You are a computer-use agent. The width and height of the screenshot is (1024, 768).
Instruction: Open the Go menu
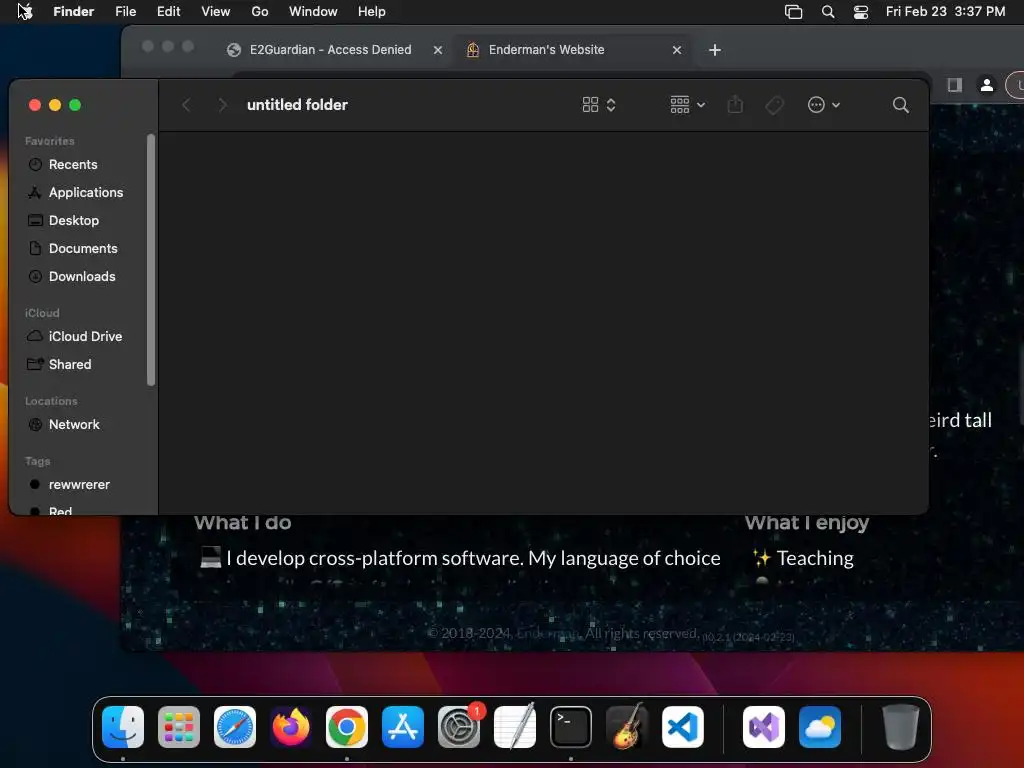pos(260,12)
